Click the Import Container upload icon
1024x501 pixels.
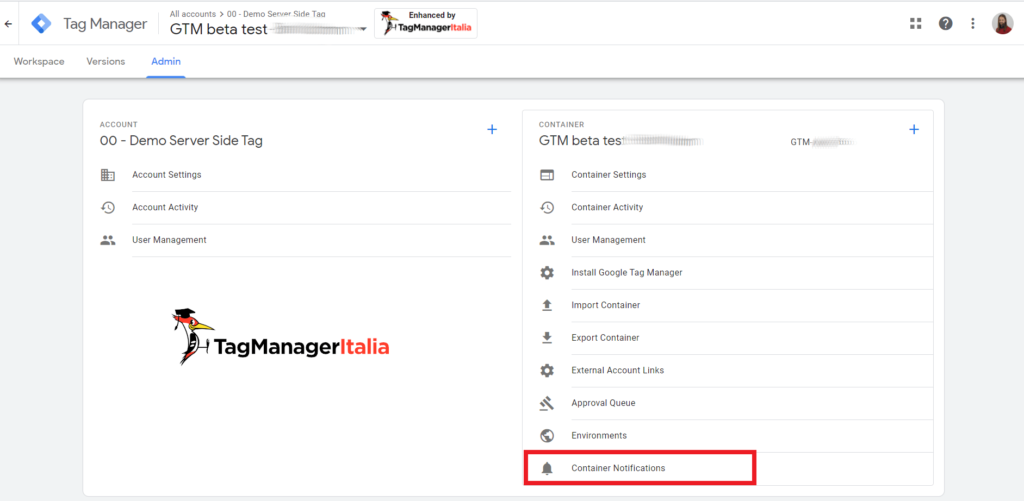pyautogui.click(x=547, y=305)
